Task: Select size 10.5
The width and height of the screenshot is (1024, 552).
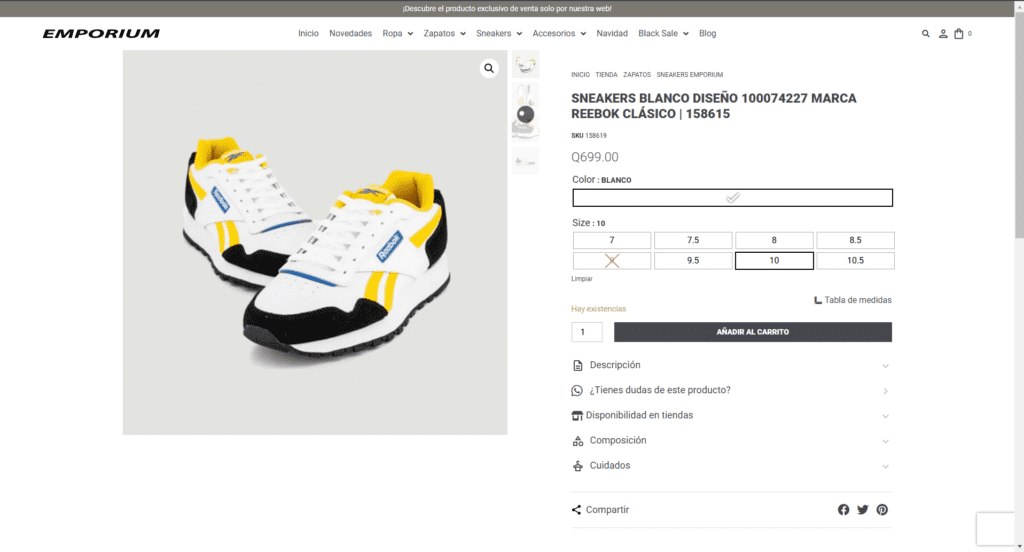Action: (855, 261)
